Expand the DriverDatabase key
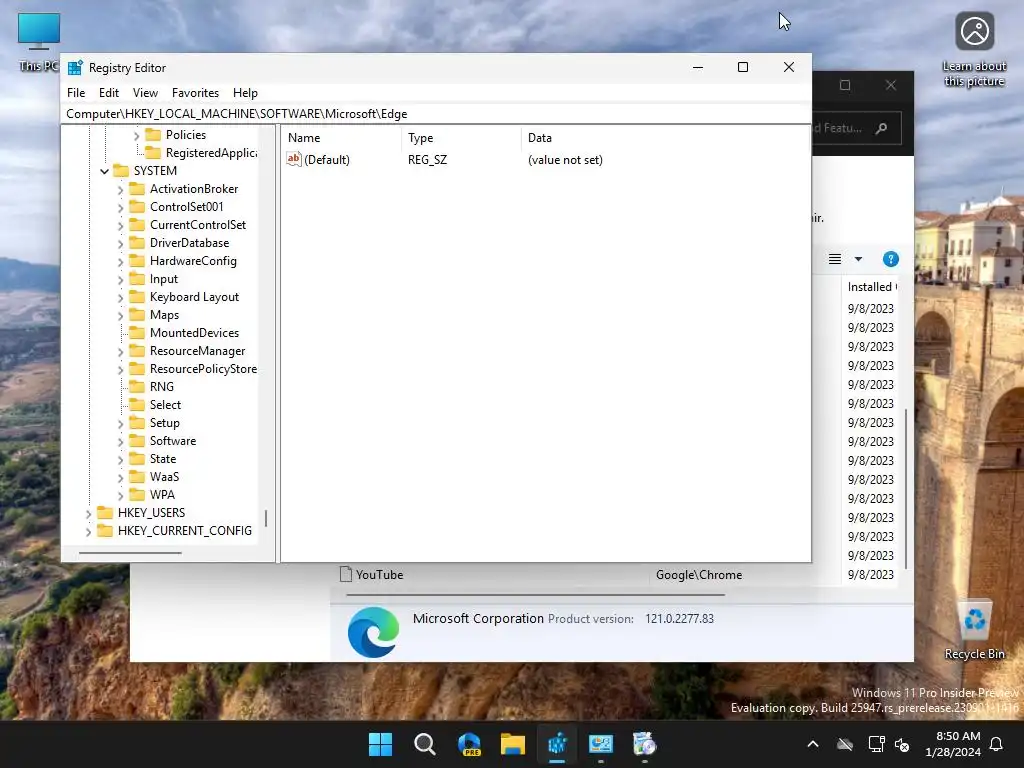This screenshot has height=768, width=1024. tap(120, 244)
